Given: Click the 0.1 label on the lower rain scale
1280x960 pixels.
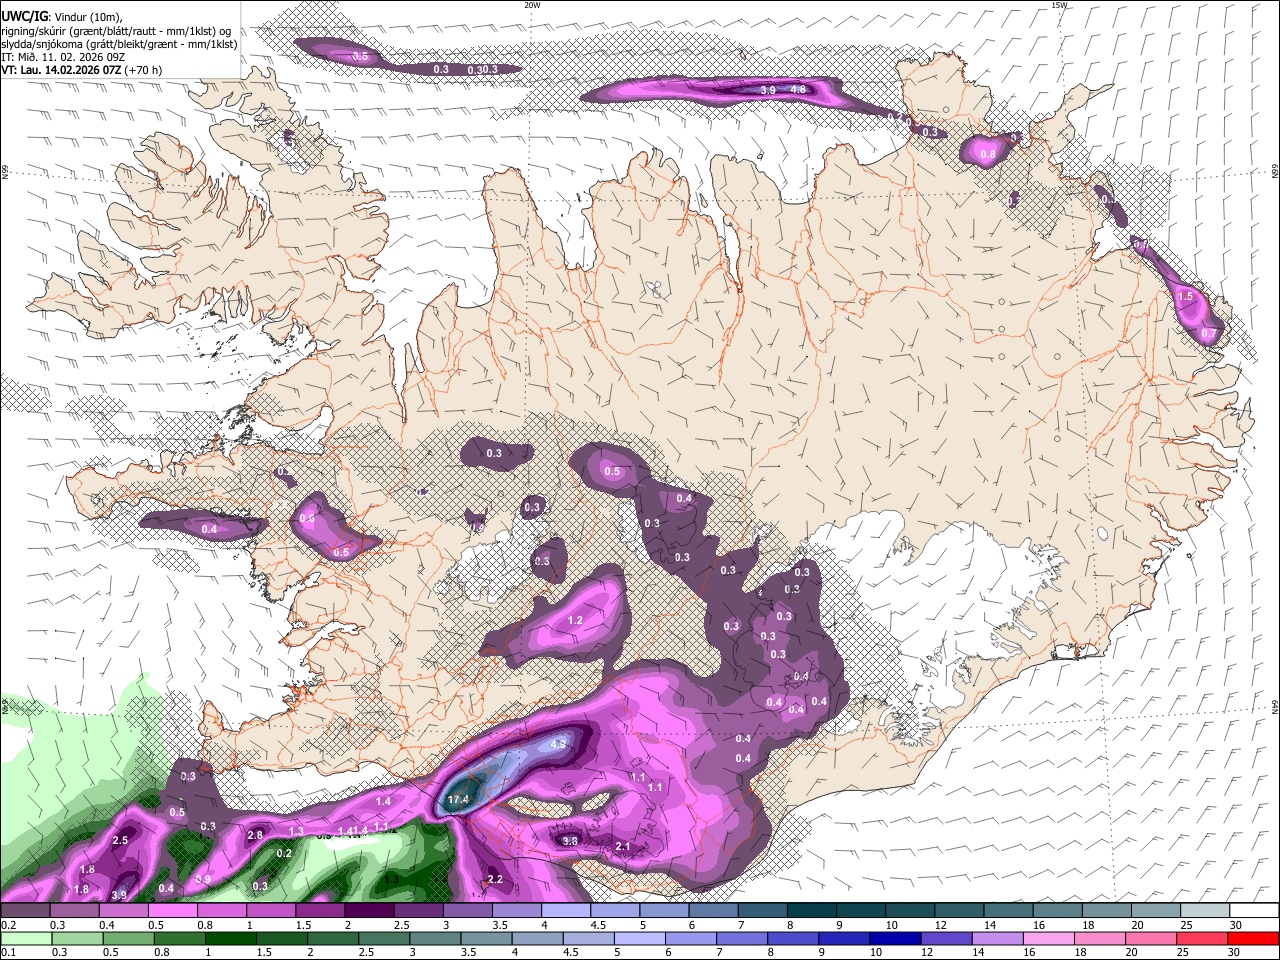Looking at the screenshot, I should click(x=8, y=953).
